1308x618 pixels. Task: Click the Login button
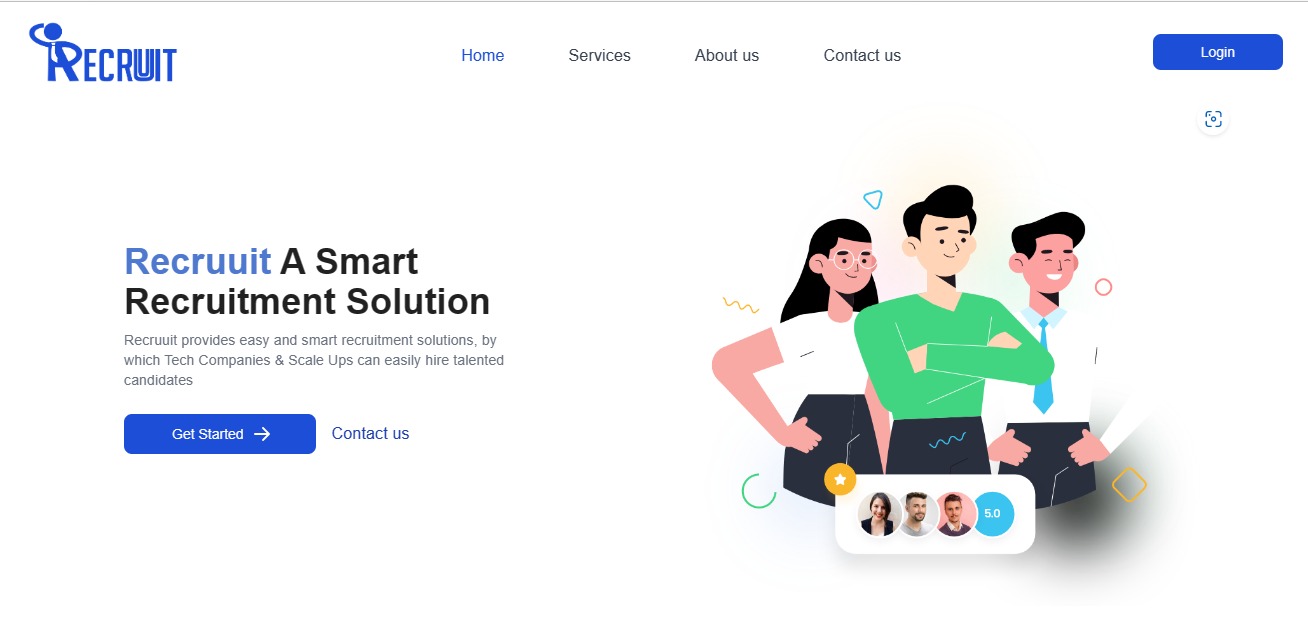pos(1218,52)
